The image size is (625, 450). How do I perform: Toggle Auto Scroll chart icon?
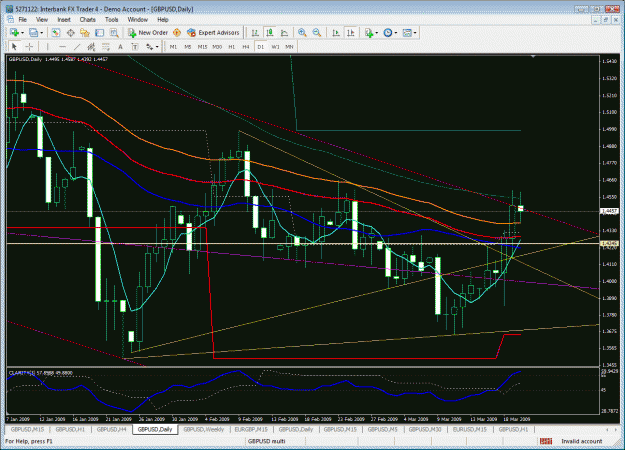click(x=336, y=33)
